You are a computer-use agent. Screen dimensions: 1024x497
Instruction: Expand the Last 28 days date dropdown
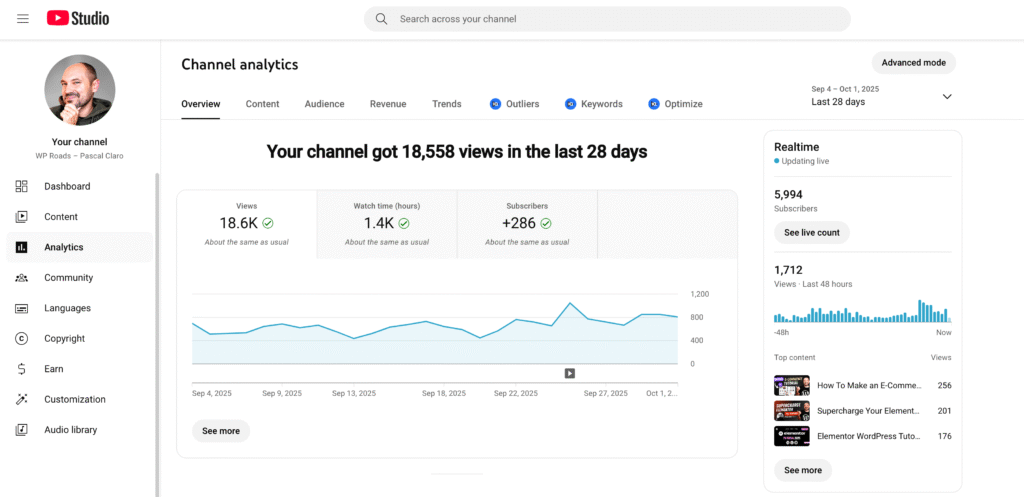pyautogui.click(x=946, y=96)
